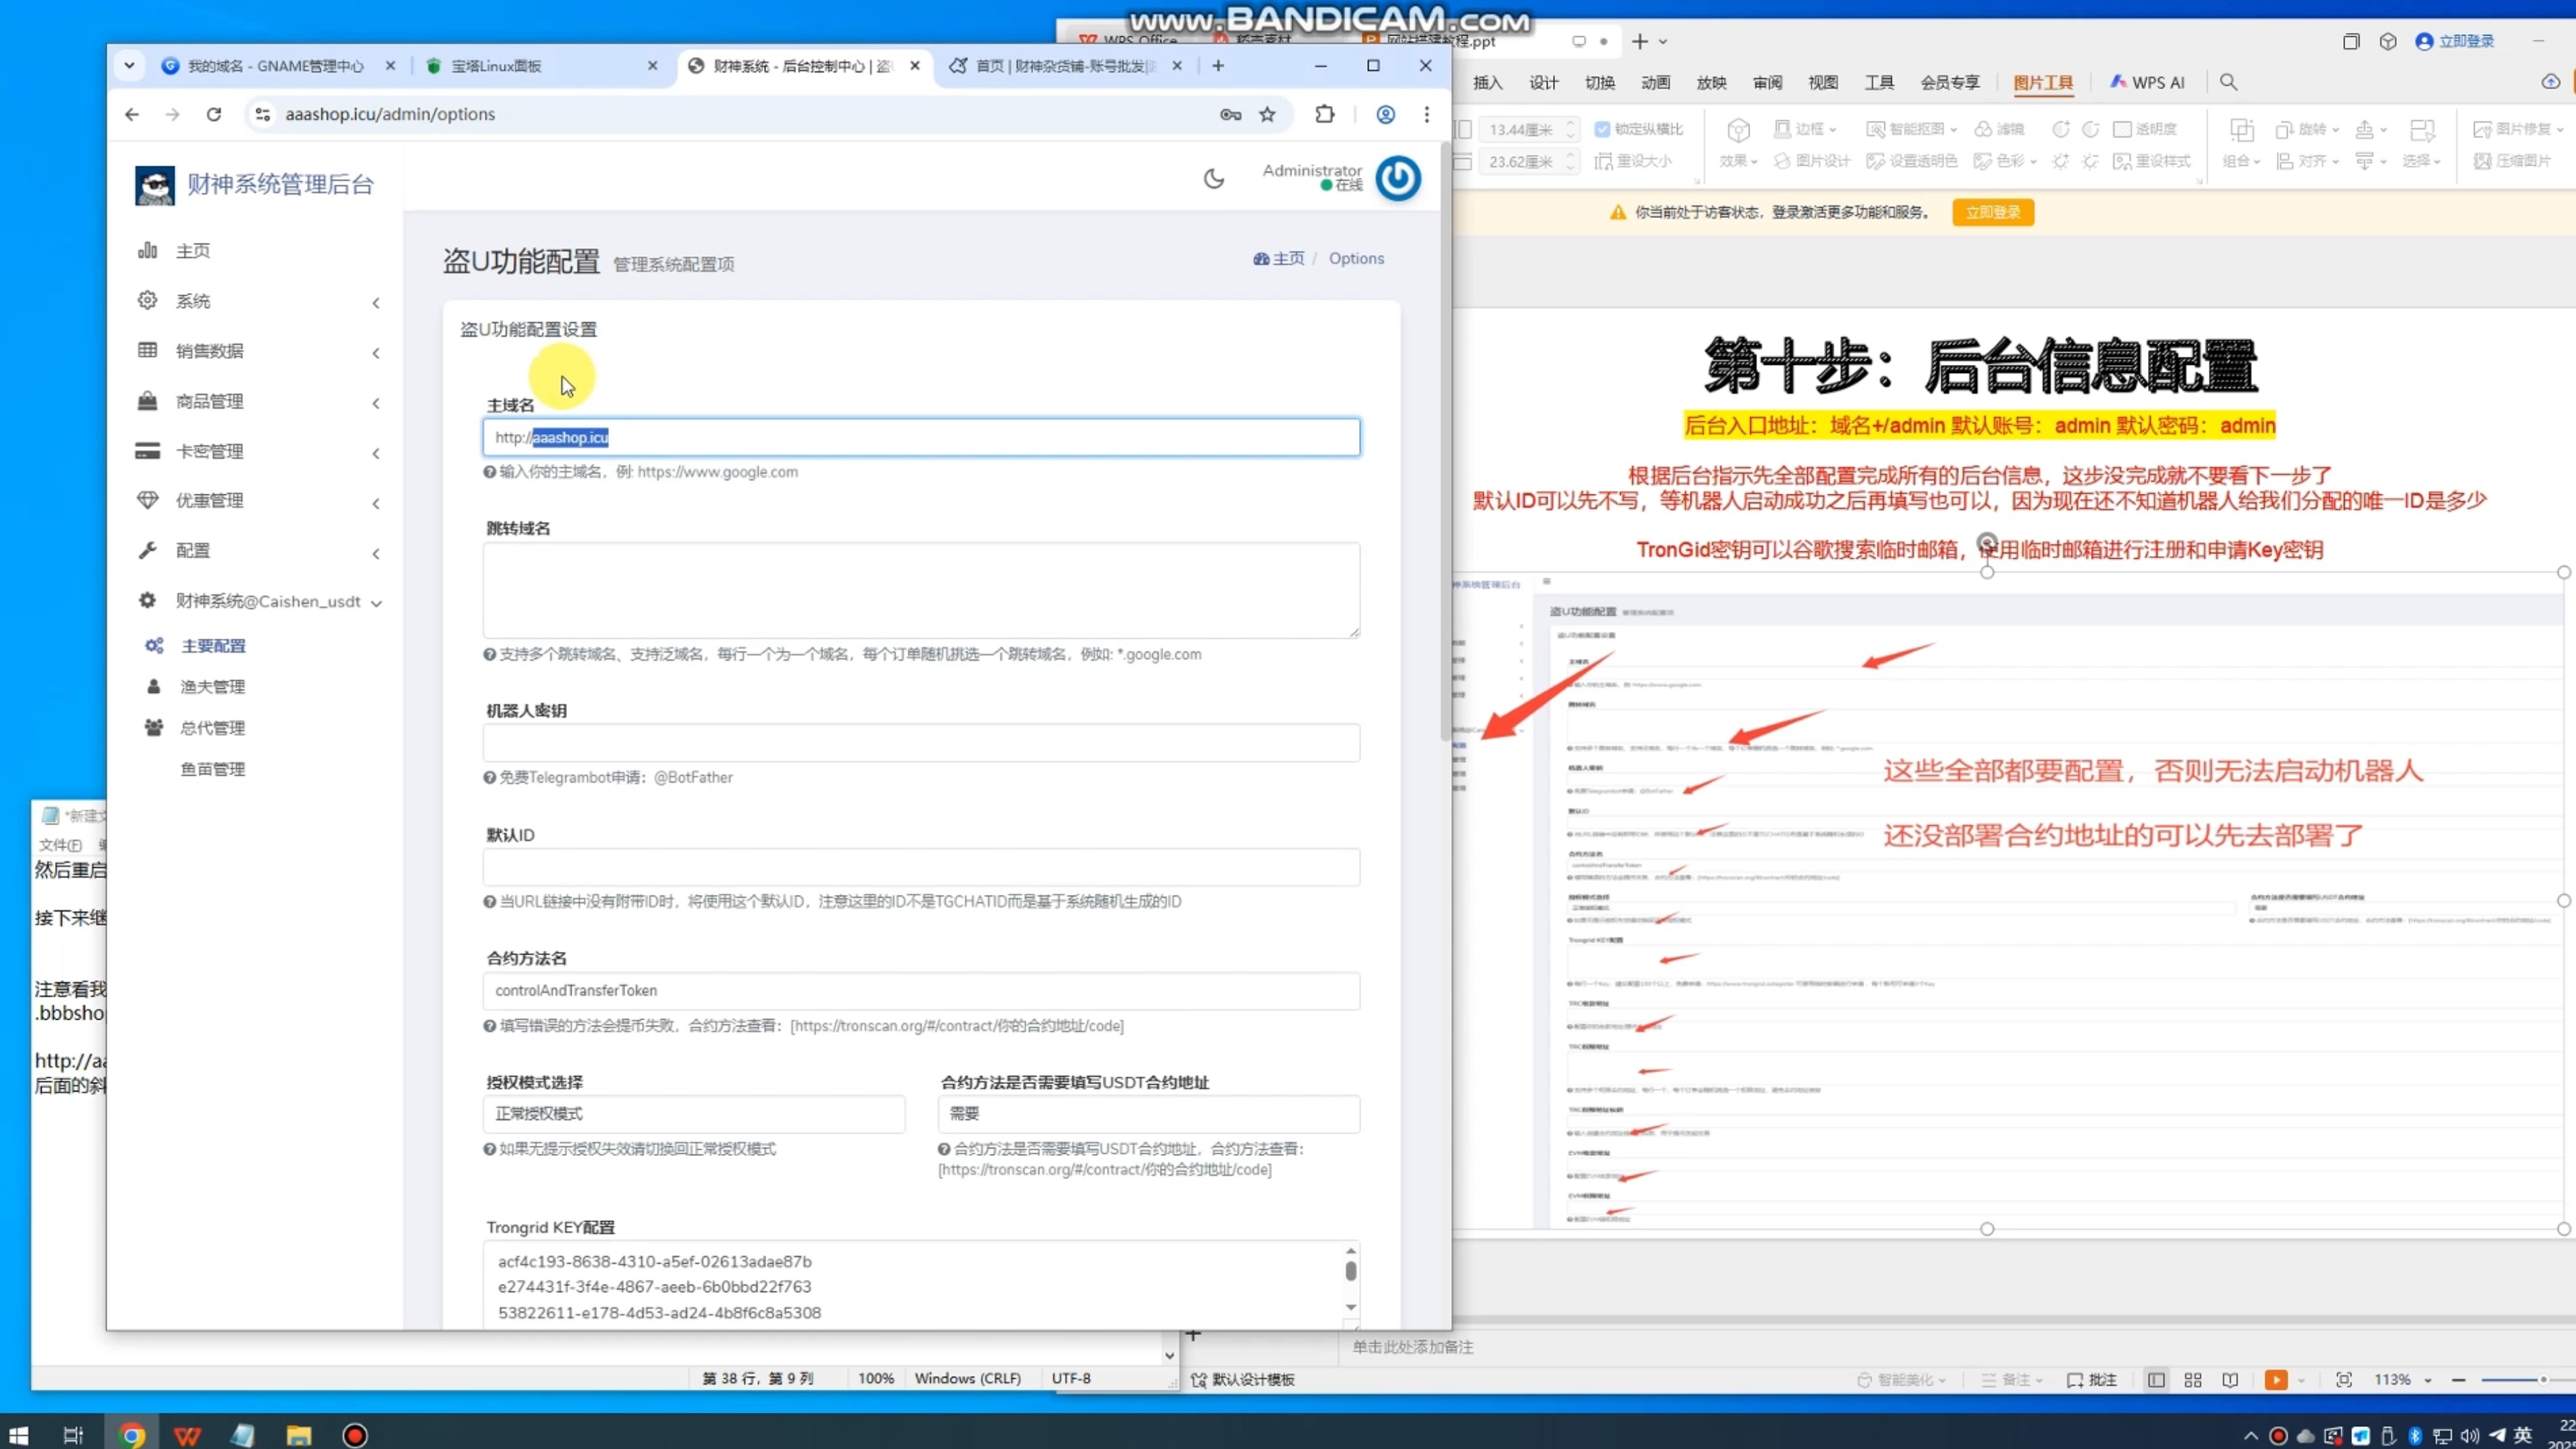Screen dimensions: 2576x1449
Task: Adjust the WPS zoom slider handle
Action: click(x=2543, y=1380)
